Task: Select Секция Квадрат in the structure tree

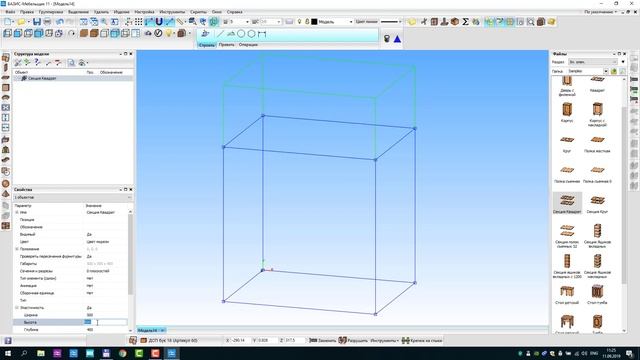Action: pos(42,78)
